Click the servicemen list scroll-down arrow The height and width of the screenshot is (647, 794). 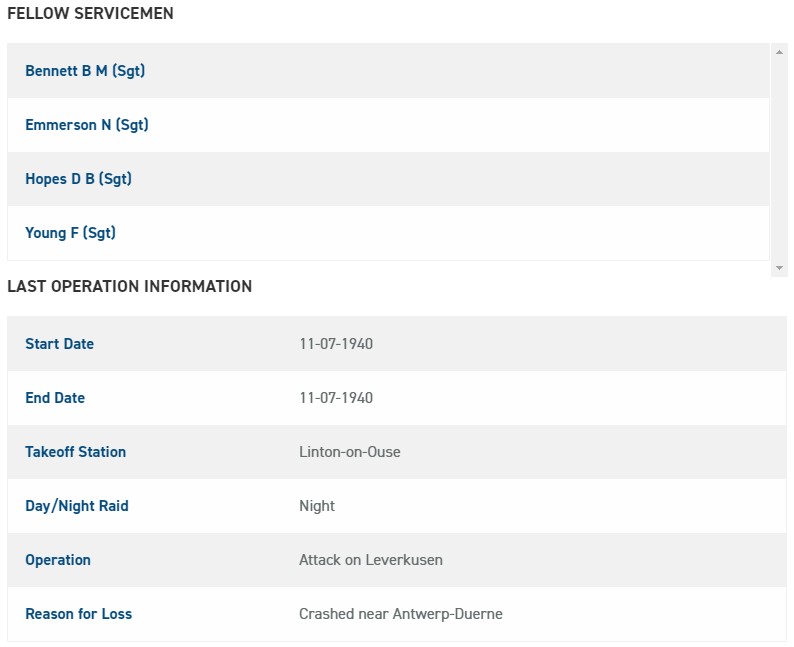[780, 268]
